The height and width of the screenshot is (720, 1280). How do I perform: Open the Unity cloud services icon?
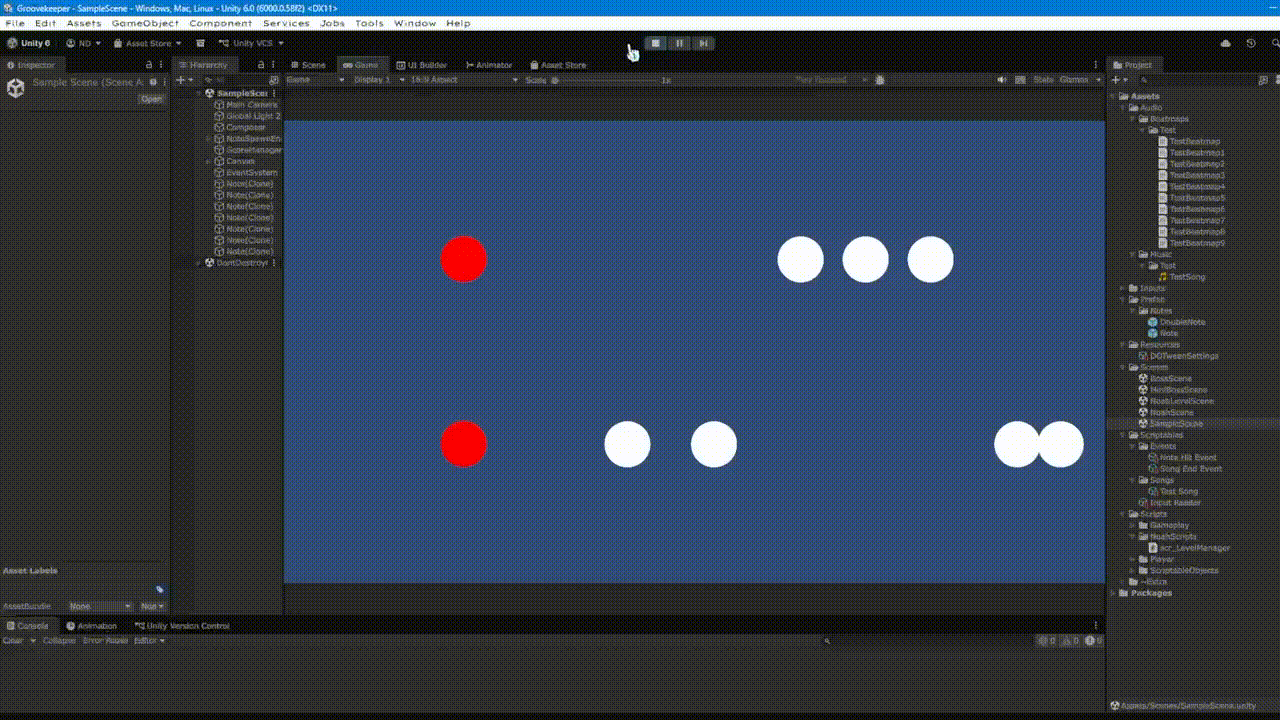click(1226, 44)
